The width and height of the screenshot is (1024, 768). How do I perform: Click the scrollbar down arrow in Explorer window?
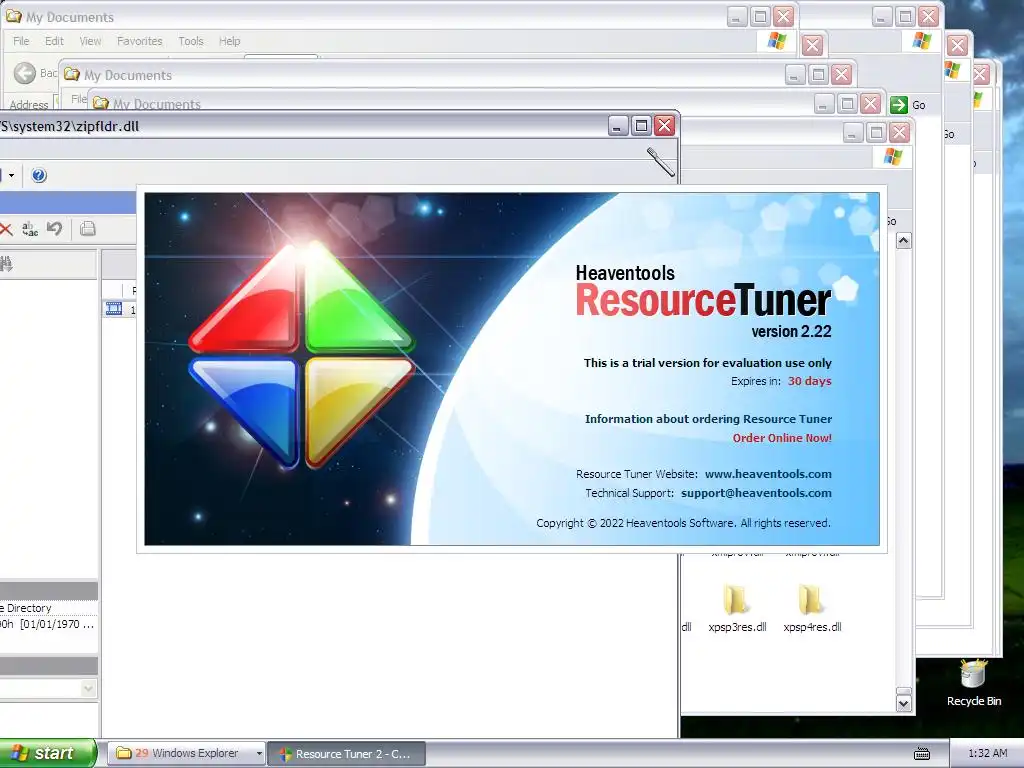click(x=903, y=703)
